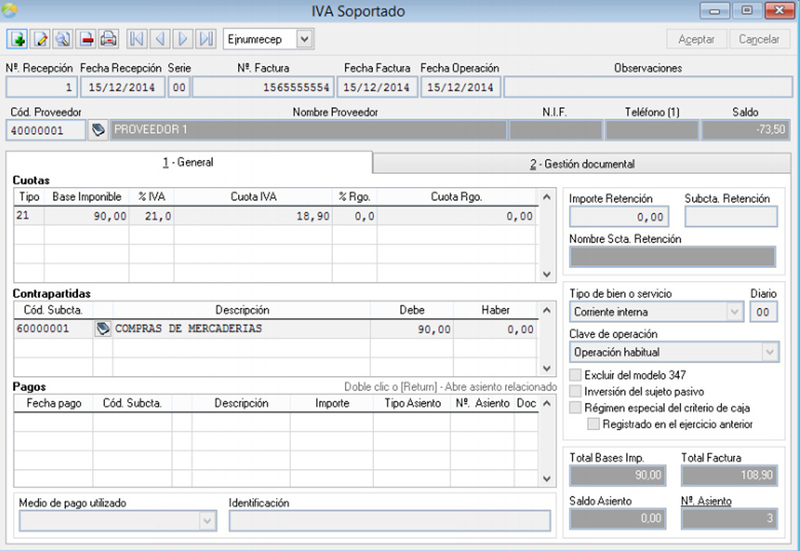This screenshot has height=551, width=800.
Task: Click the Nº. Factura field
Action: point(263,87)
